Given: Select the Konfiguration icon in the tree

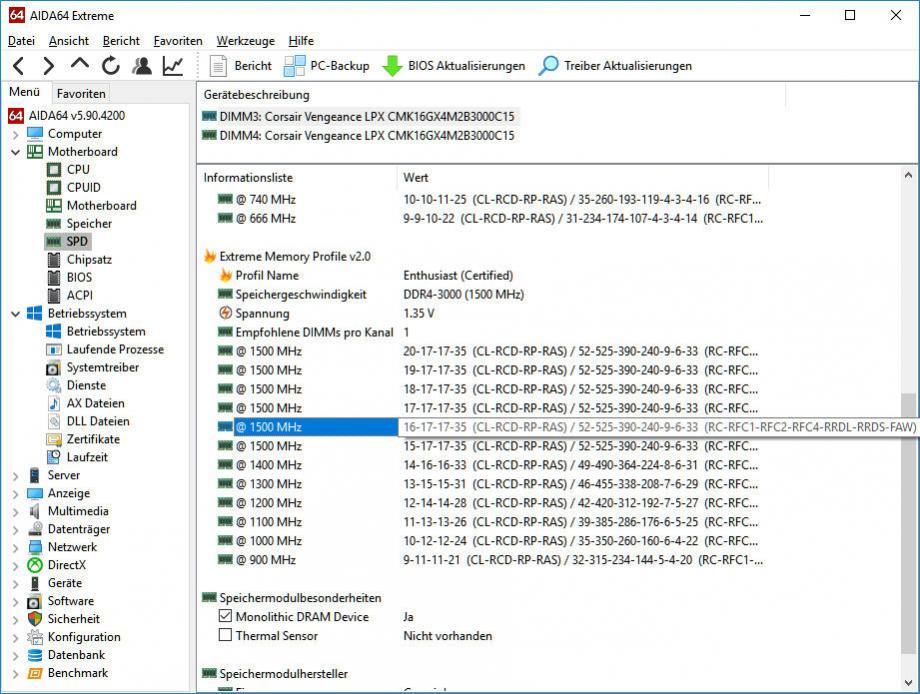Looking at the screenshot, I should click(x=35, y=637).
